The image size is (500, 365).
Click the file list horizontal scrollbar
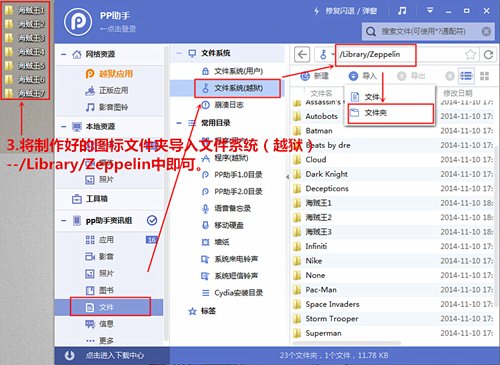[347, 343]
